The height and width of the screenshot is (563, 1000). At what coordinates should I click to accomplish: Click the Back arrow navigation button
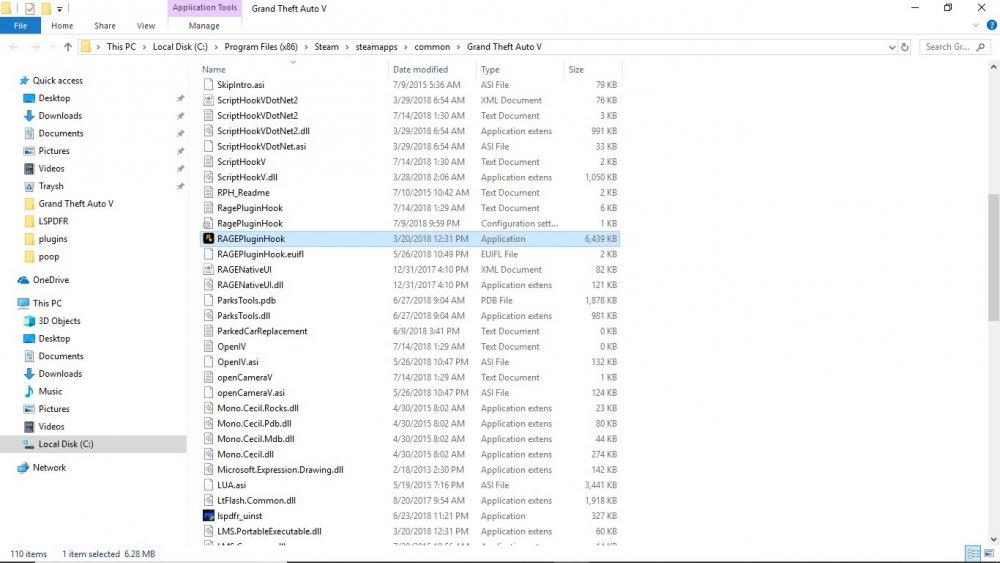click(15, 47)
